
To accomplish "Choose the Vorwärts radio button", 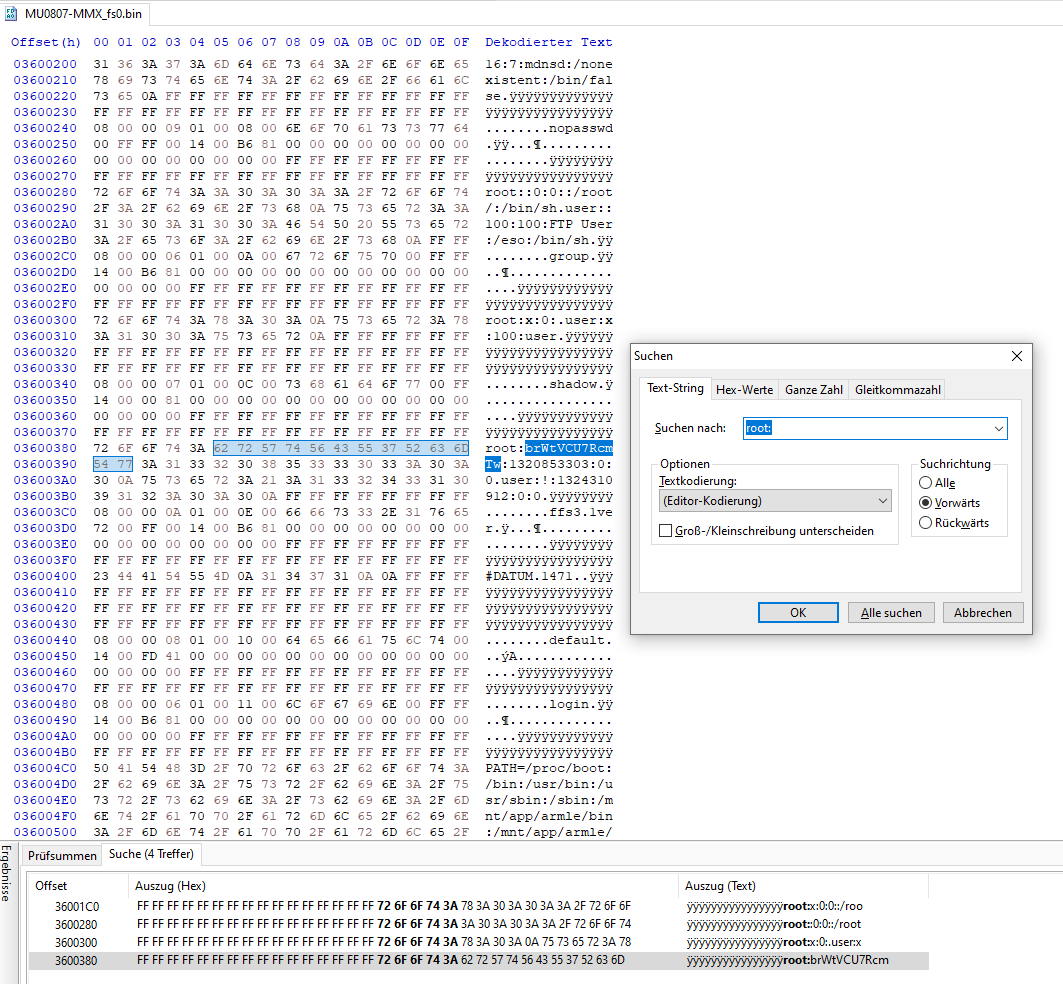I will 925,503.
